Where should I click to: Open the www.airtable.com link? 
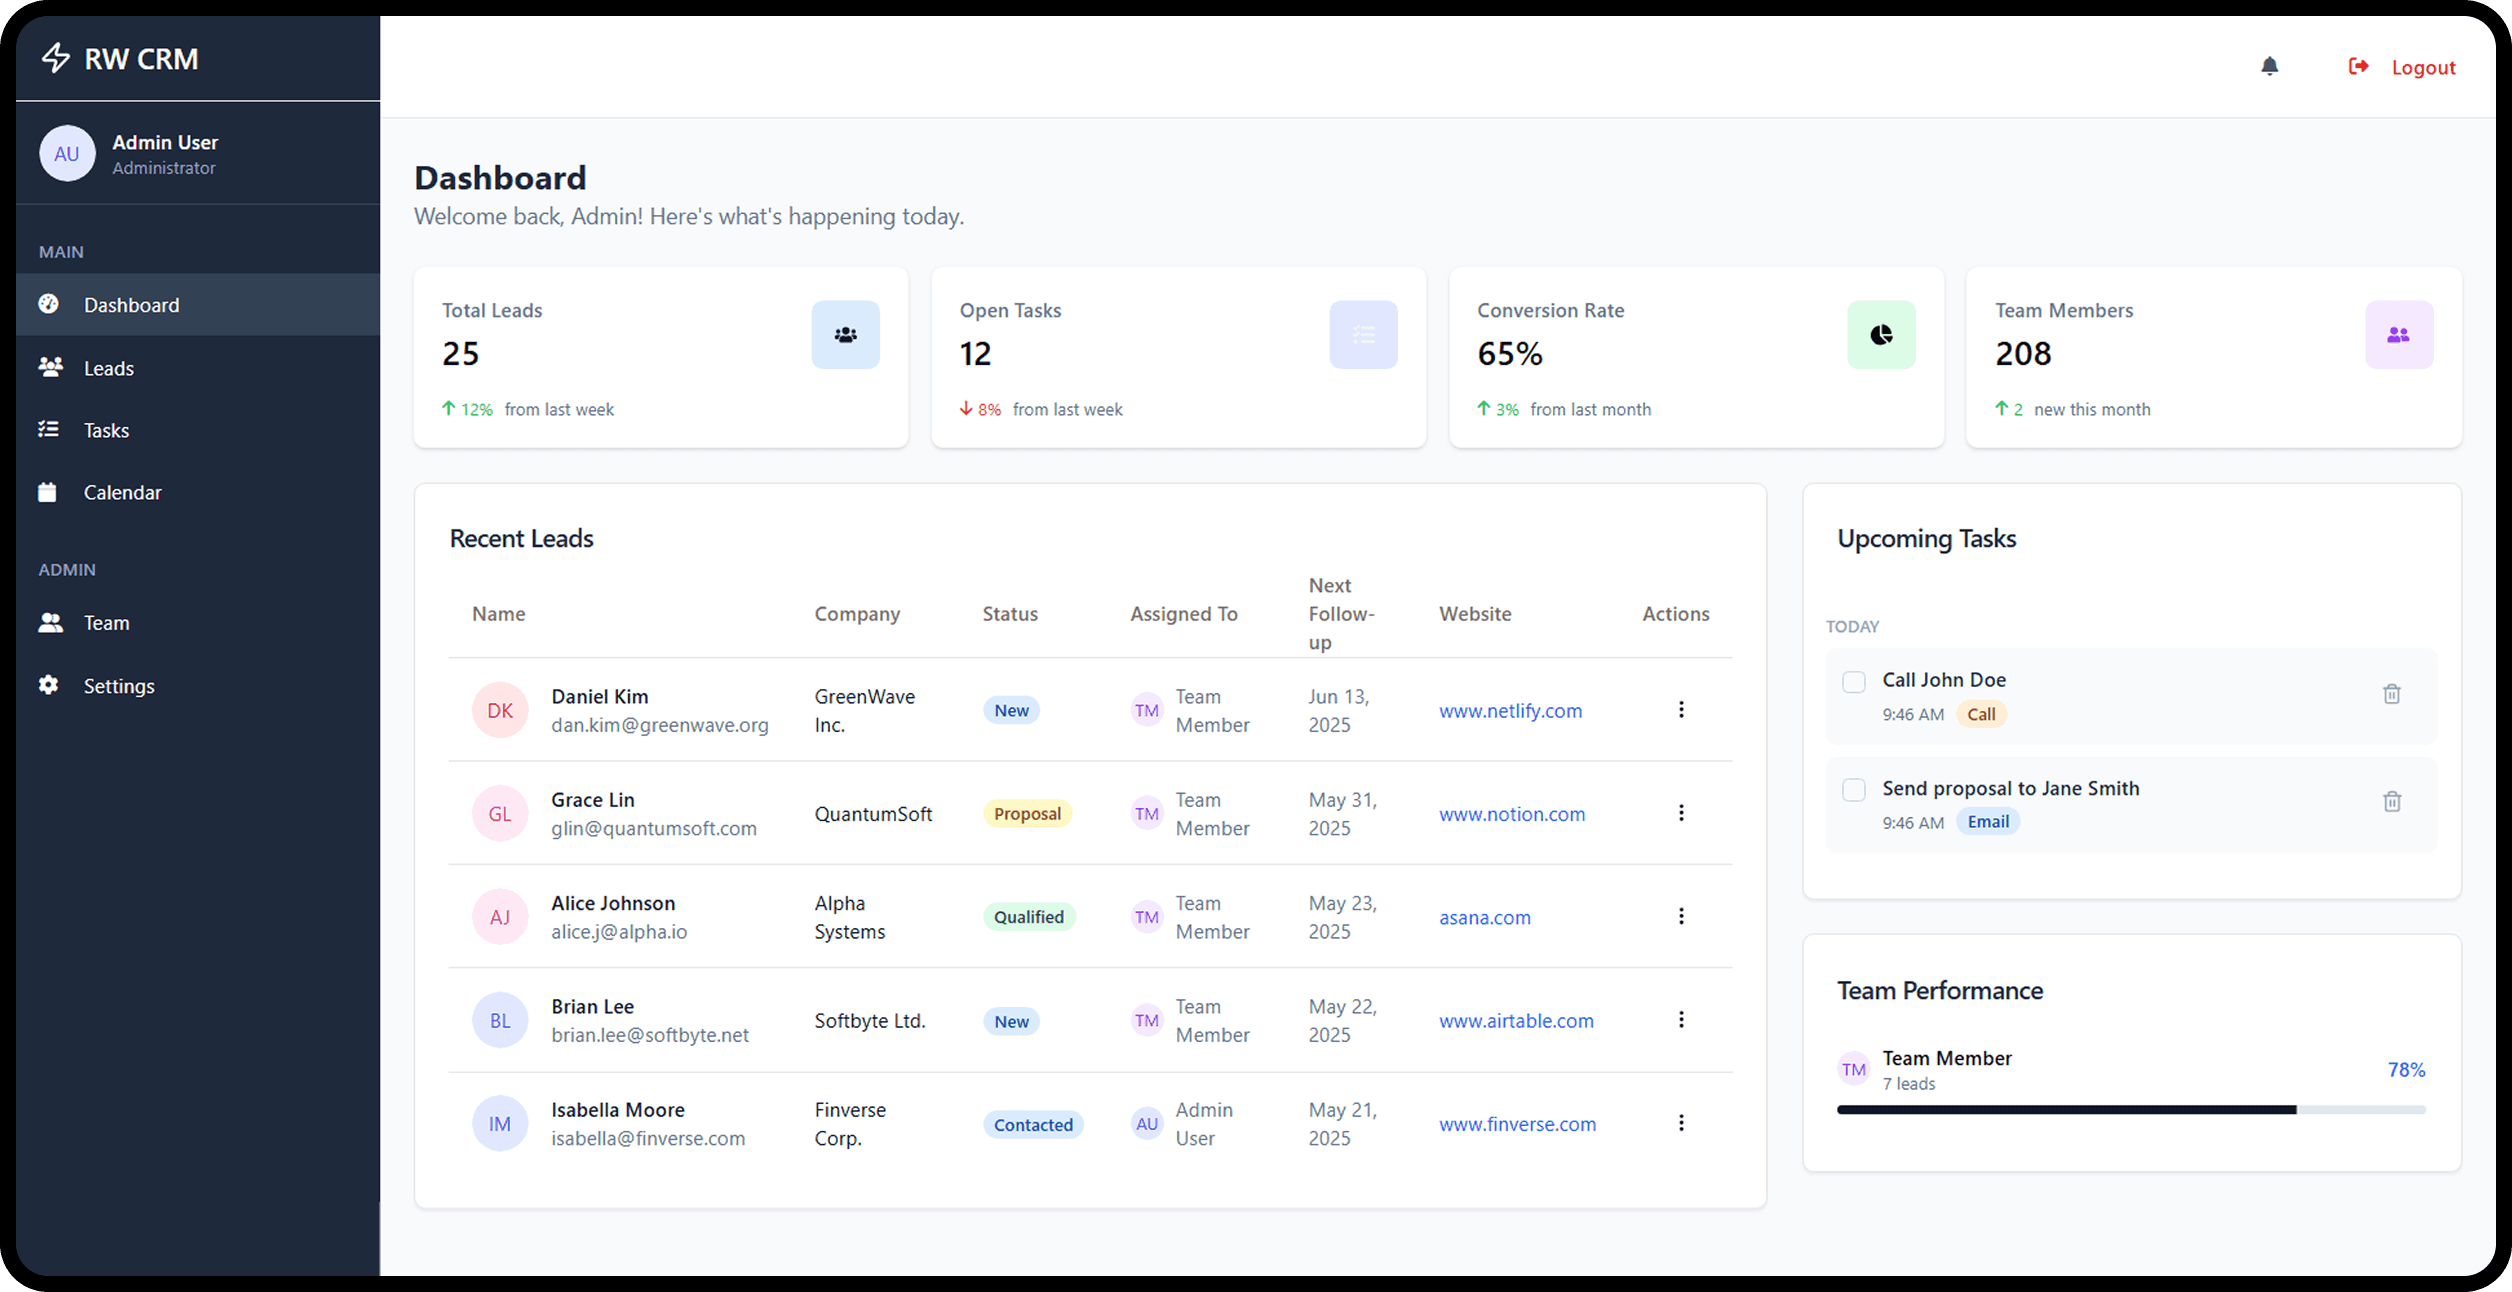(1516, 1020)
